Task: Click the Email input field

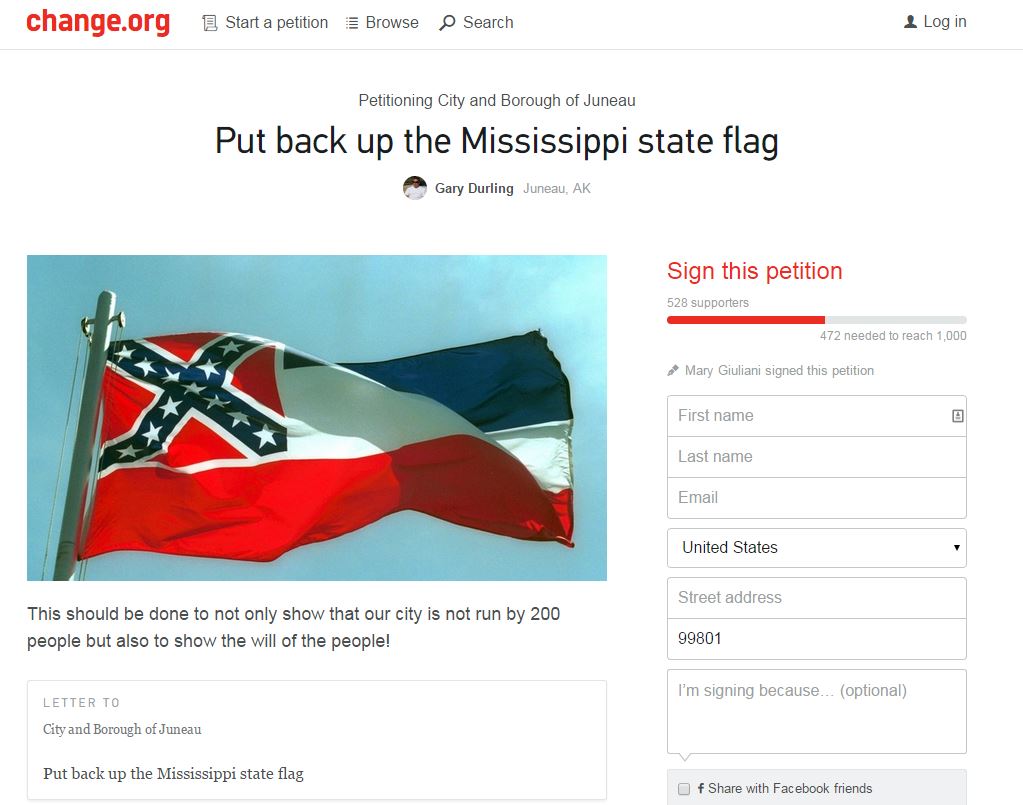Action: [x=817, y=498]
